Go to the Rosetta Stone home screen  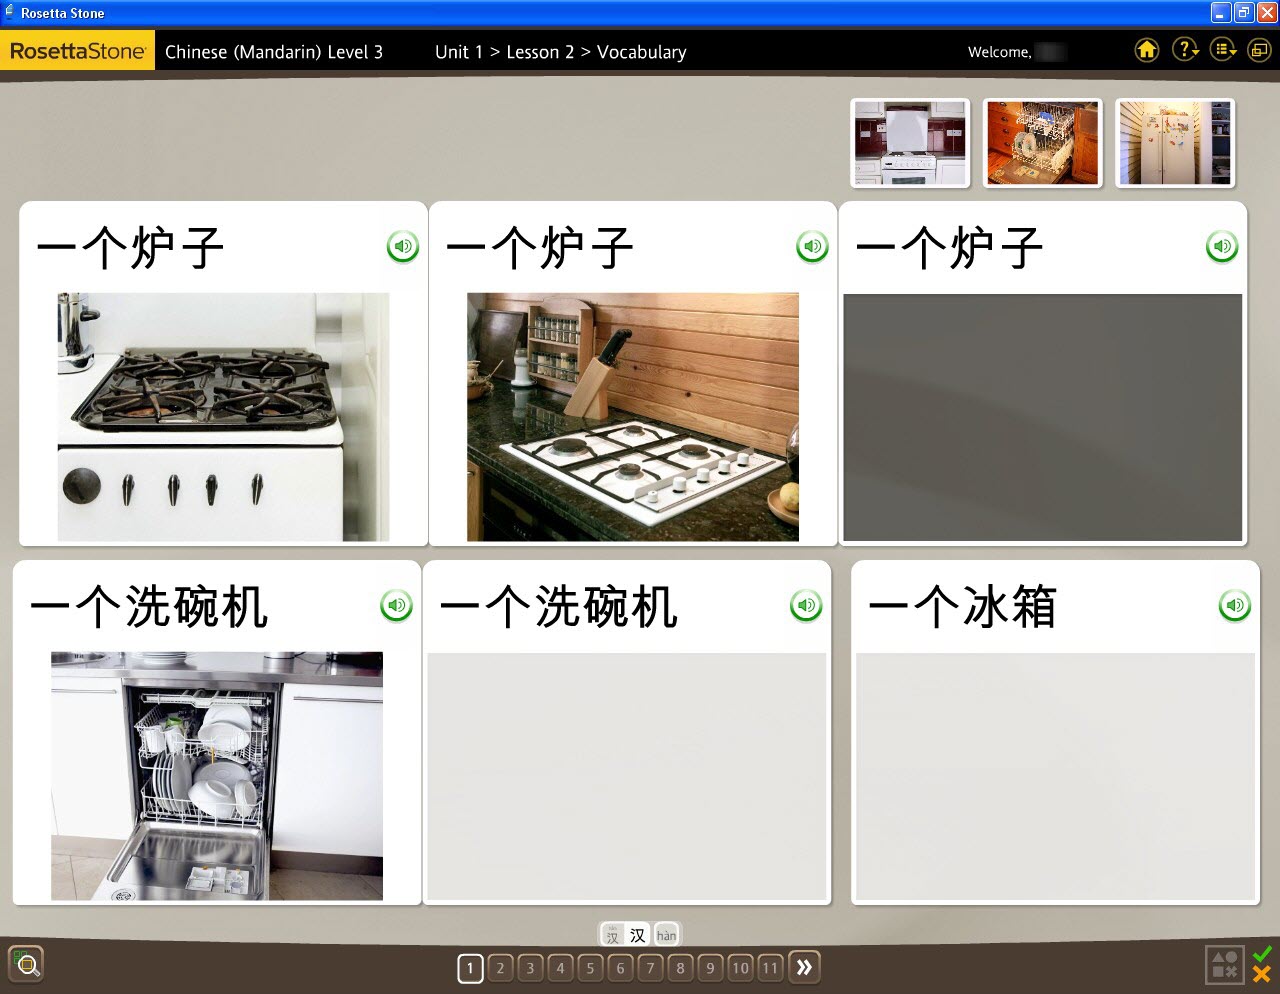click(1147, 50)
